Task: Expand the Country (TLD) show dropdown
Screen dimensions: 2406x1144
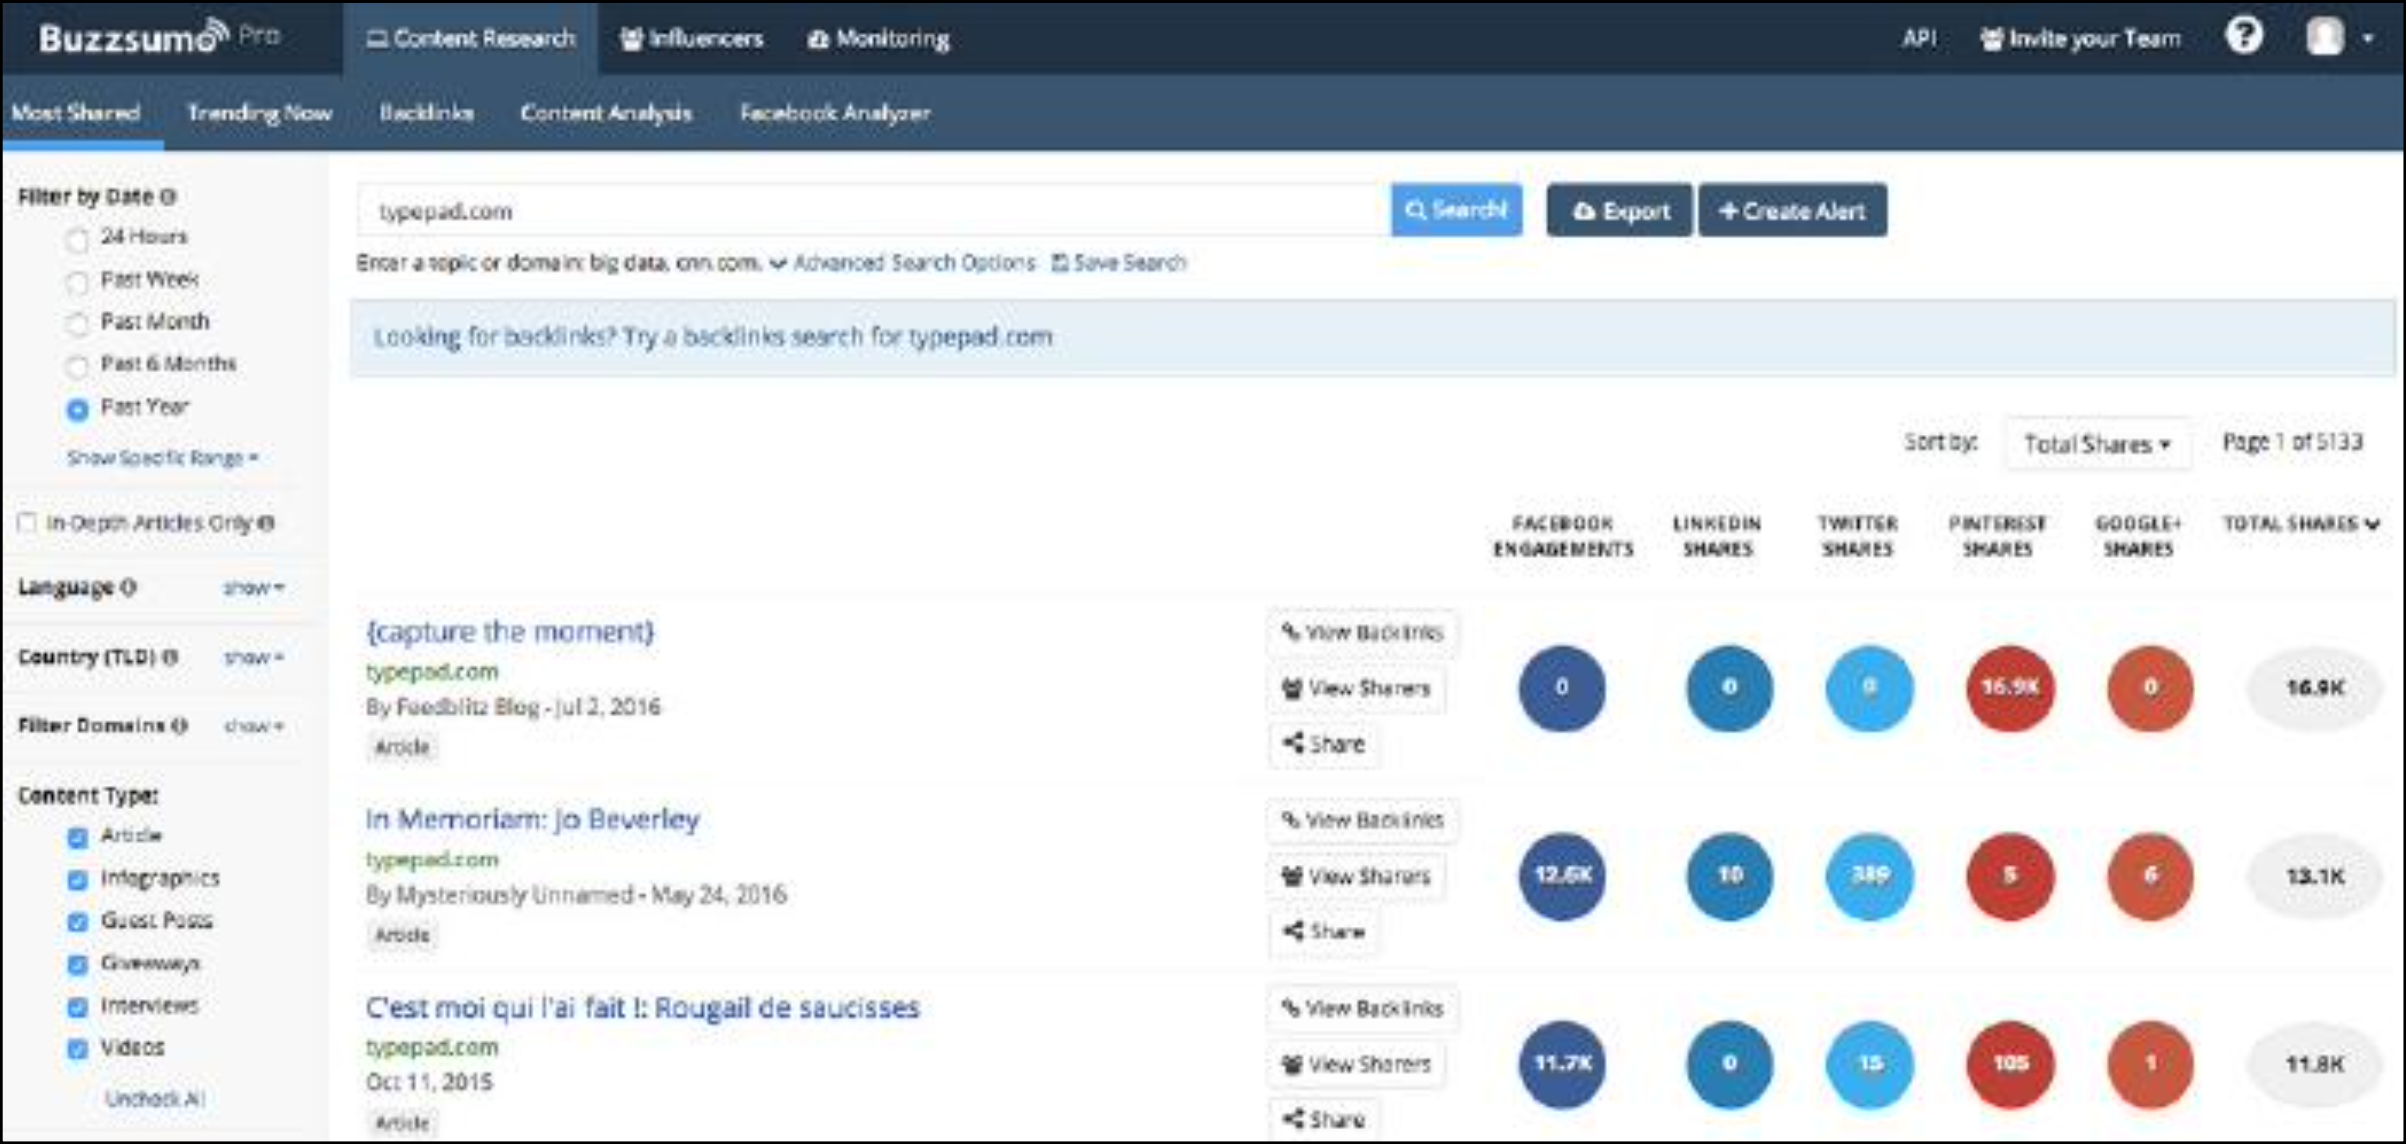Action: [x=254, y=657]
